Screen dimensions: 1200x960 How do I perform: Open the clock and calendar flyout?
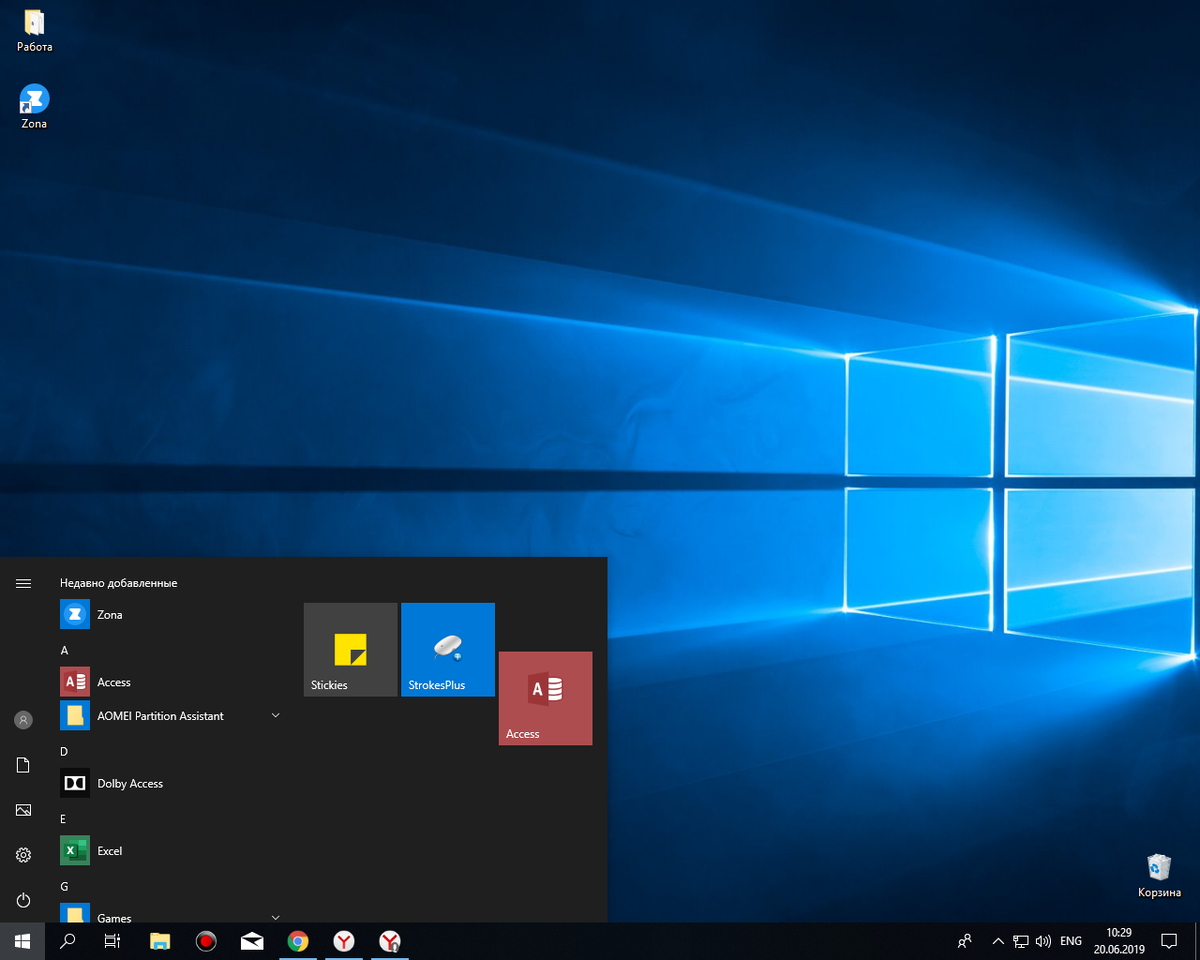tap(1119, 941)
